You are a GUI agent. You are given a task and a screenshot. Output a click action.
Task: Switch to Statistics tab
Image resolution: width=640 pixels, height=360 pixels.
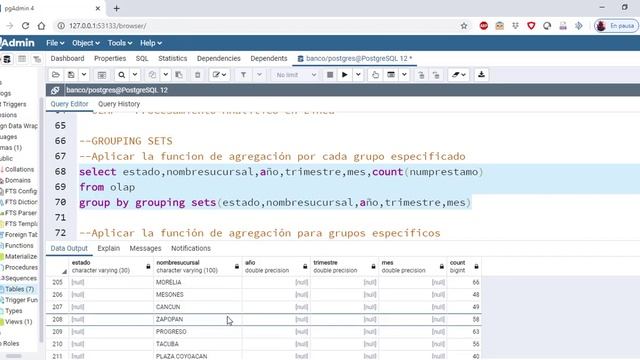[173, 58]
